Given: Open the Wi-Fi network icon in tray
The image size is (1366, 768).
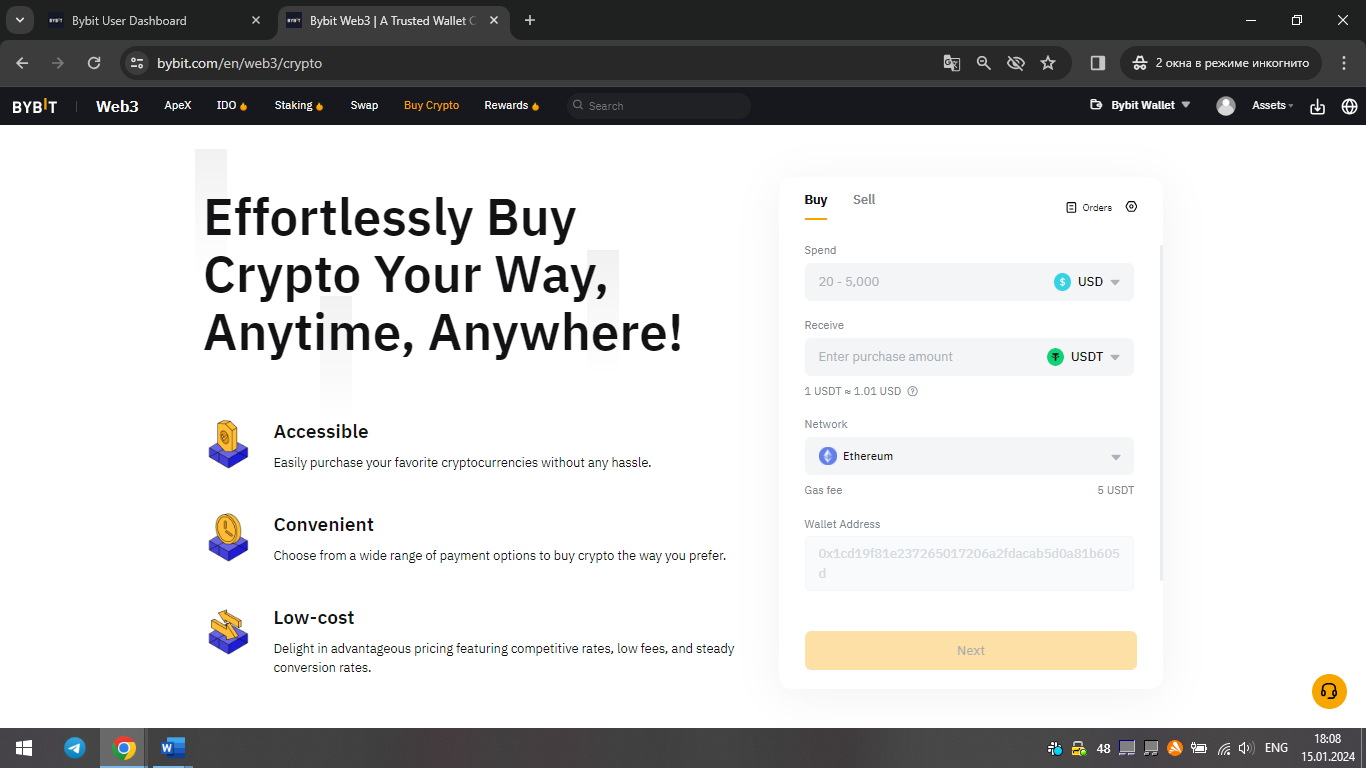Looking at the screenshot, I should [1223, 748].
